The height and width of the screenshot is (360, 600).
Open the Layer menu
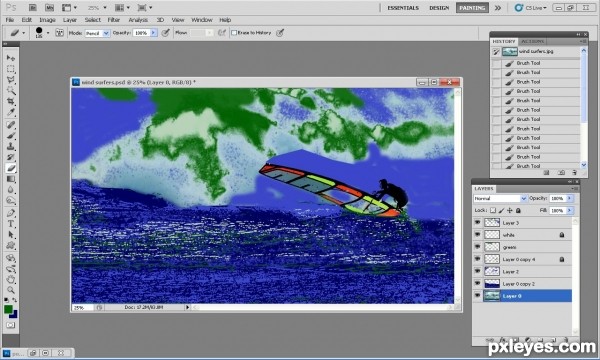point(70,20)
